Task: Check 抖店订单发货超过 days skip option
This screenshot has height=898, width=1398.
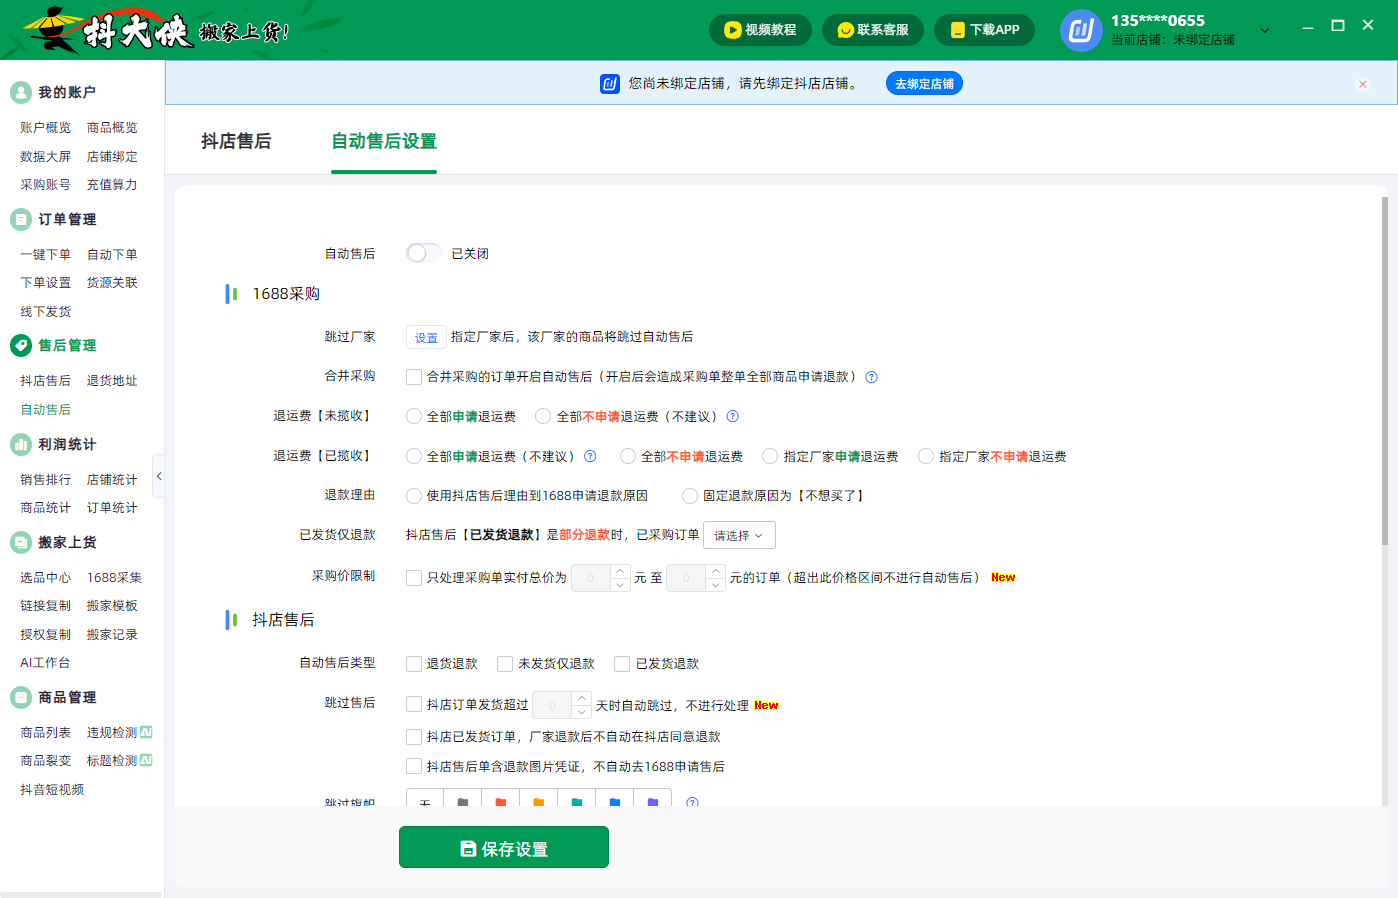Action: [x=414, y=704]
